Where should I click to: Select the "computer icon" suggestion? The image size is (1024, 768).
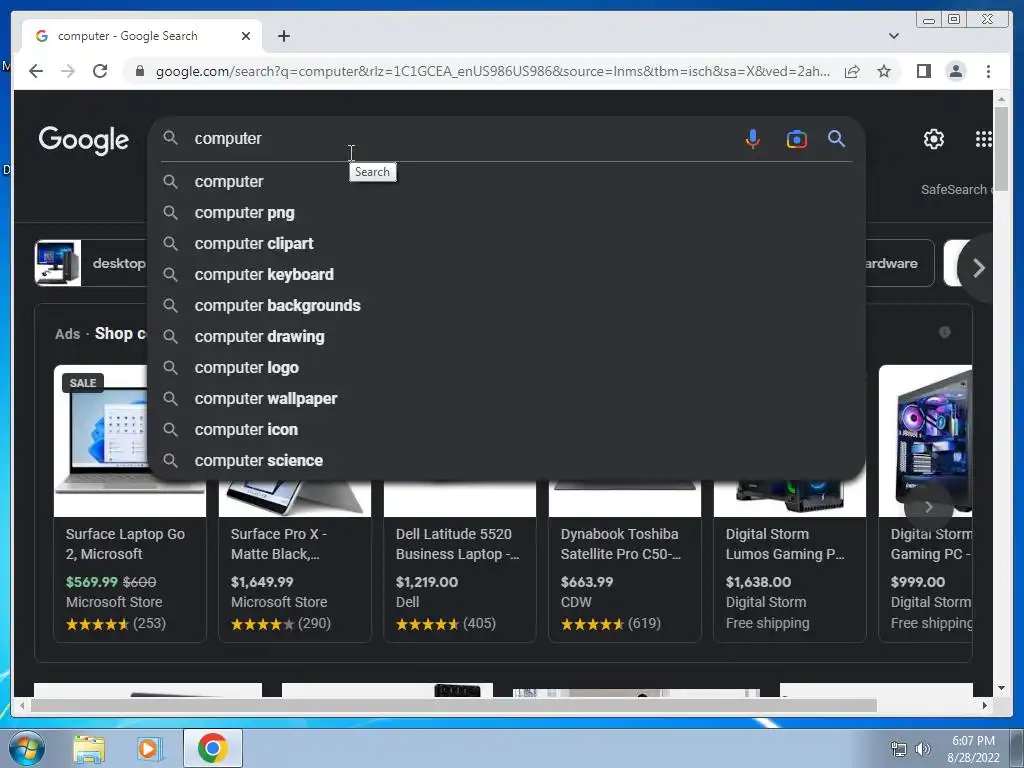pos(507,430)
